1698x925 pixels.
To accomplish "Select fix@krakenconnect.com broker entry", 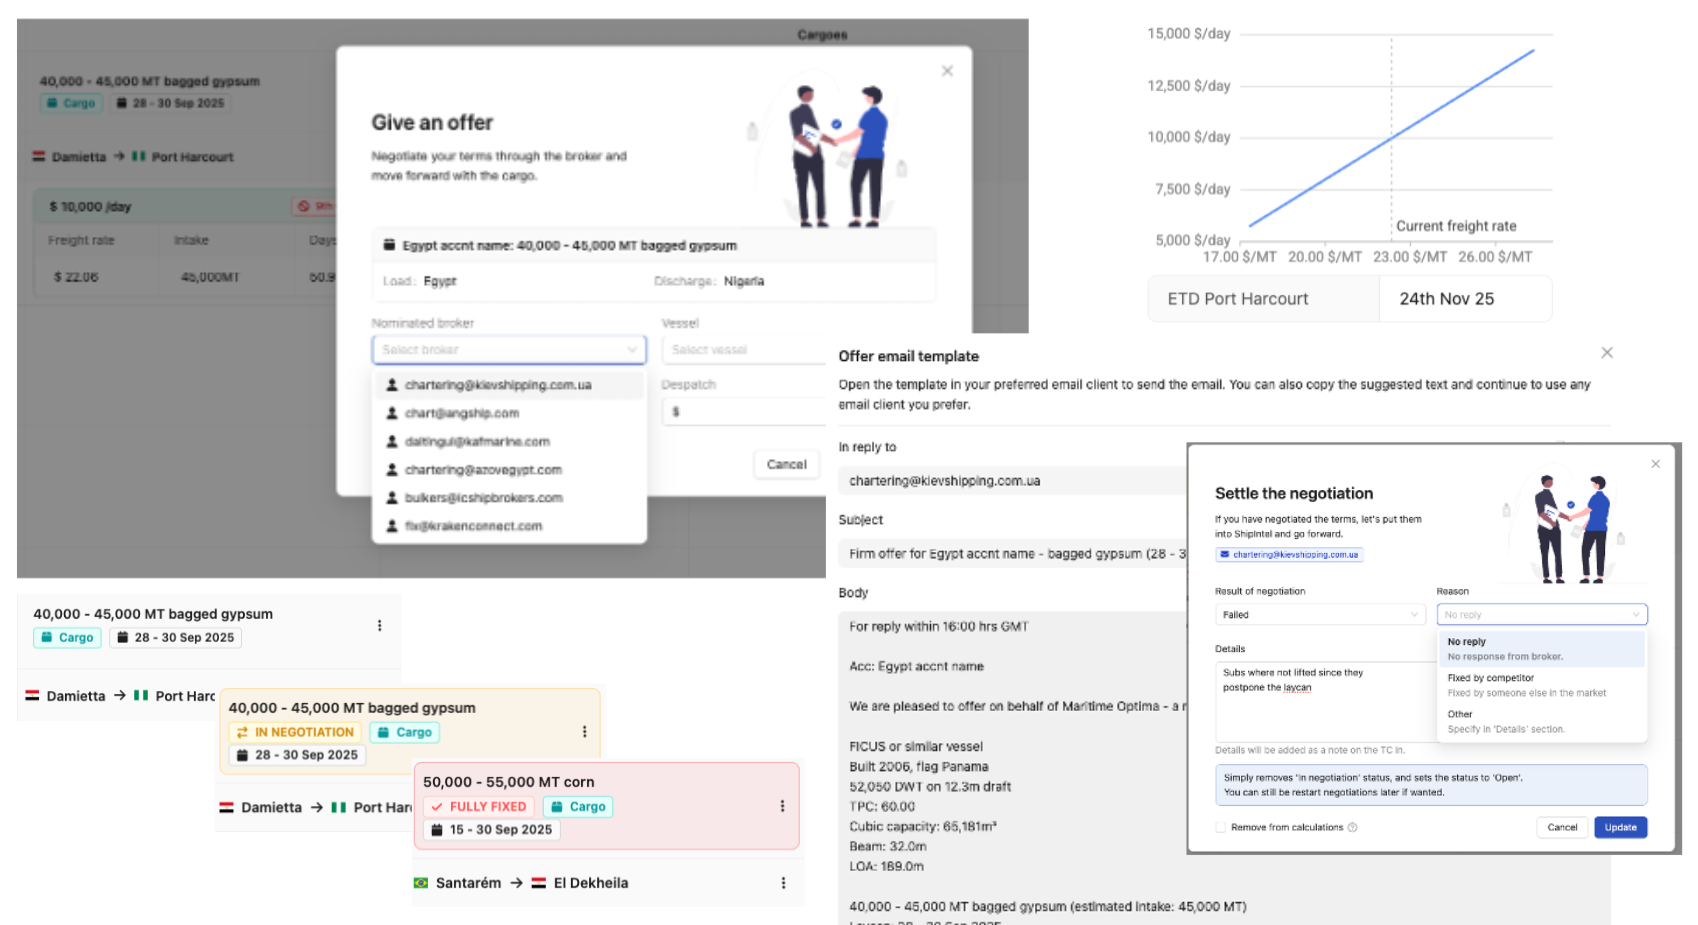I will (x=509, y=525).
